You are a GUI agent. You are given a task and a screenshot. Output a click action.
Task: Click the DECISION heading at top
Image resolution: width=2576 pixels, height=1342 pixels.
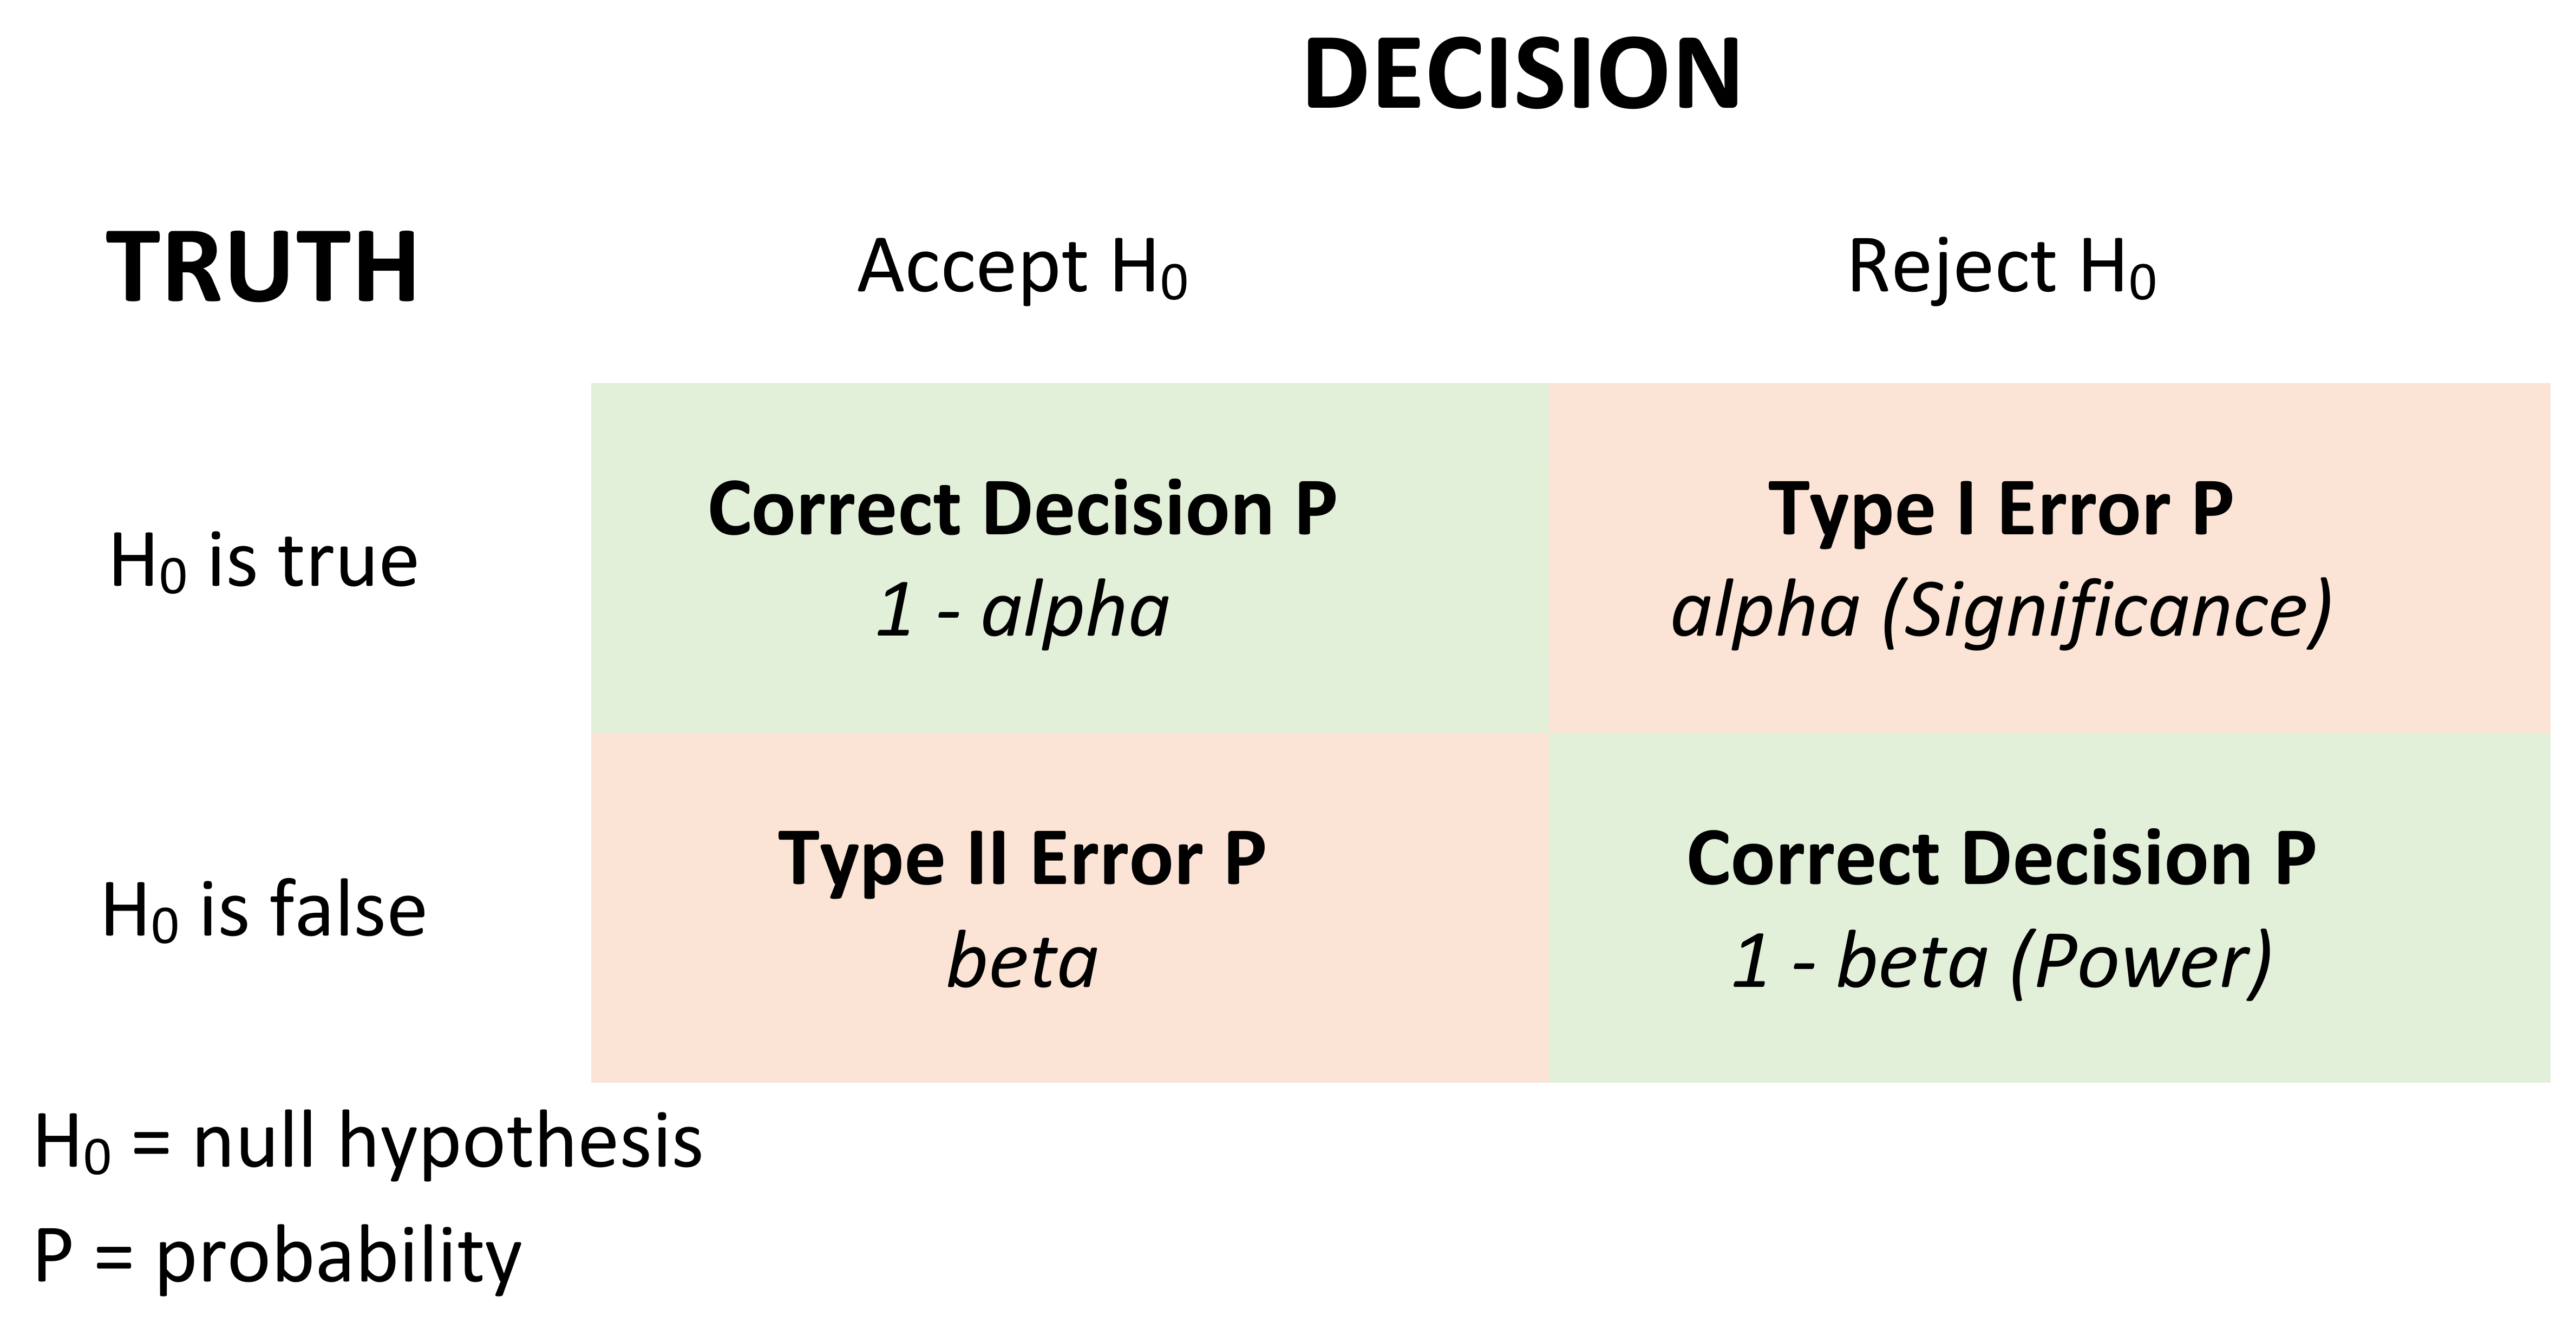click(x=1522, y=75)
